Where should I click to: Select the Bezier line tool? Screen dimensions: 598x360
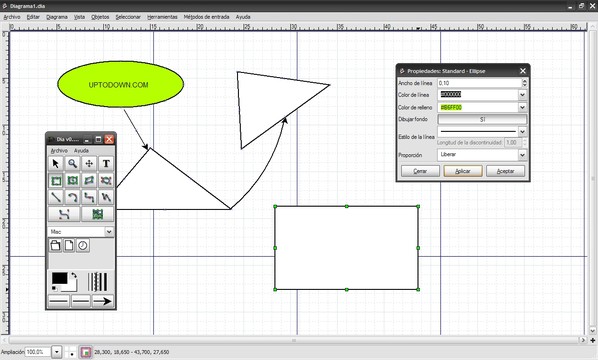pyautogui.click(x=64, y=214)
